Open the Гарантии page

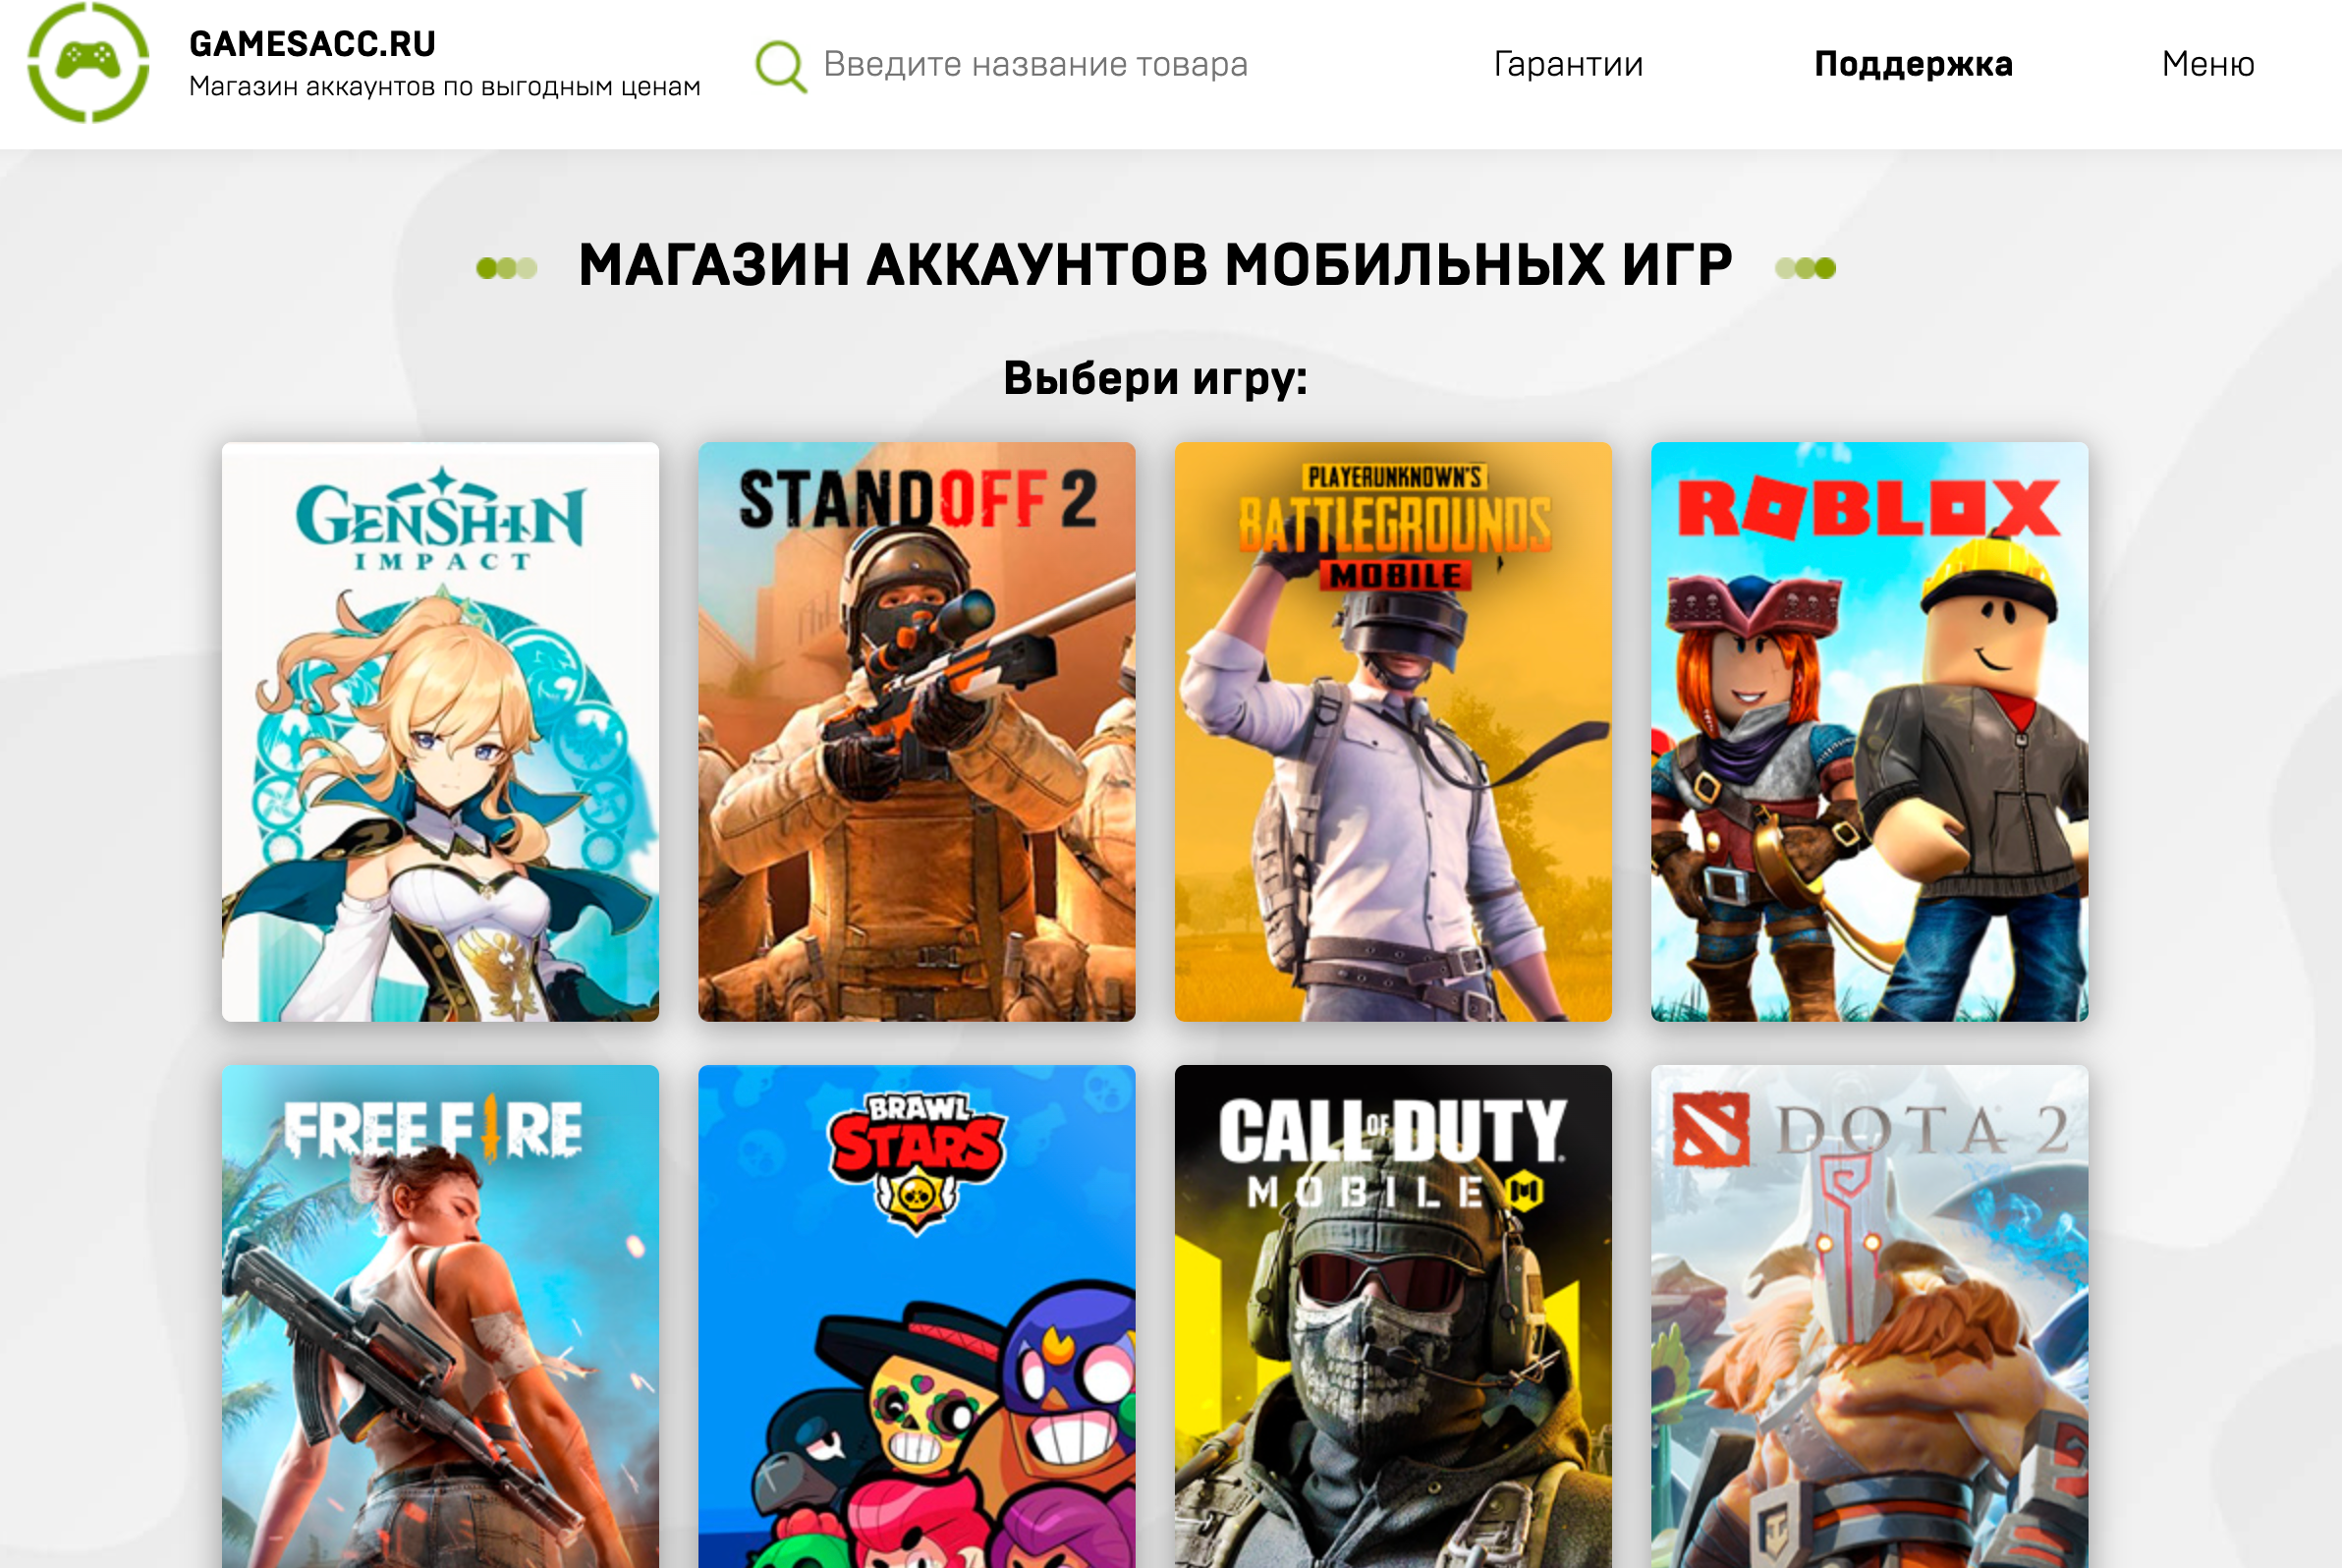(x=1568, y=64)
